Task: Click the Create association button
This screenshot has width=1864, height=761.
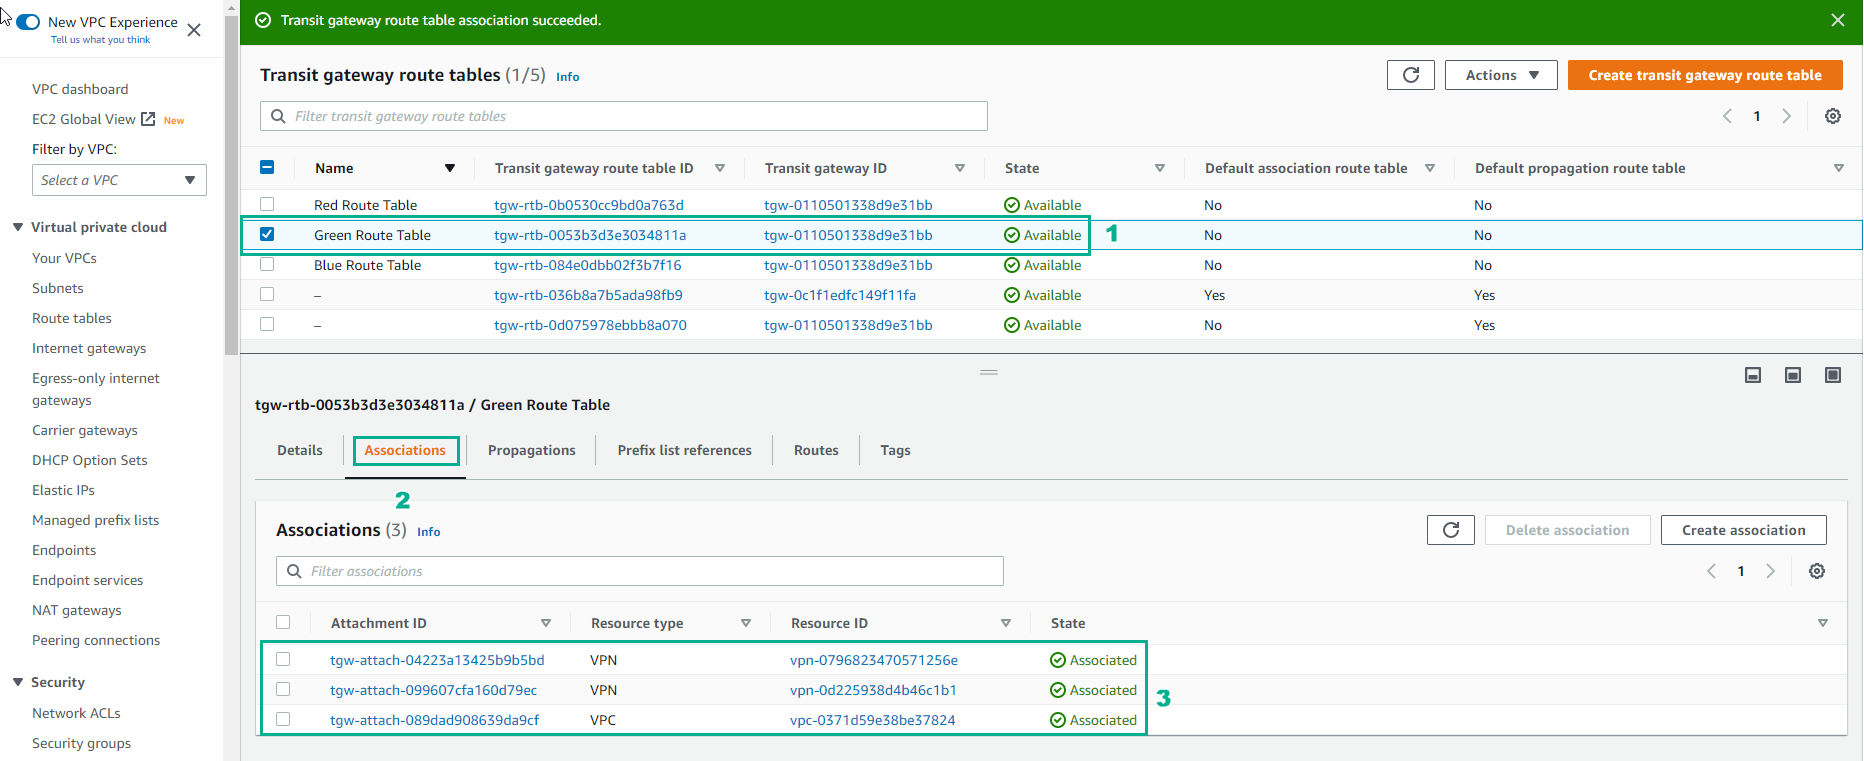Action: [1743, 530]
